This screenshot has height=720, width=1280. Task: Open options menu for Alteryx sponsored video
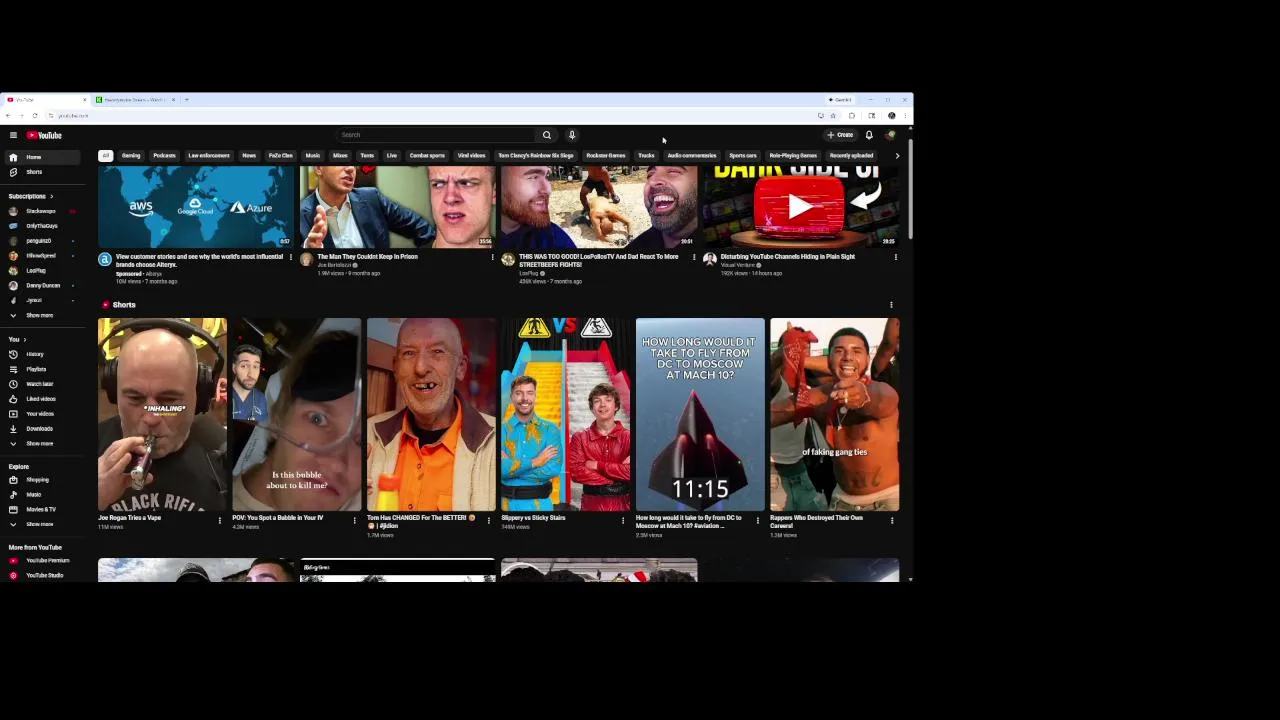click(291, 257)
